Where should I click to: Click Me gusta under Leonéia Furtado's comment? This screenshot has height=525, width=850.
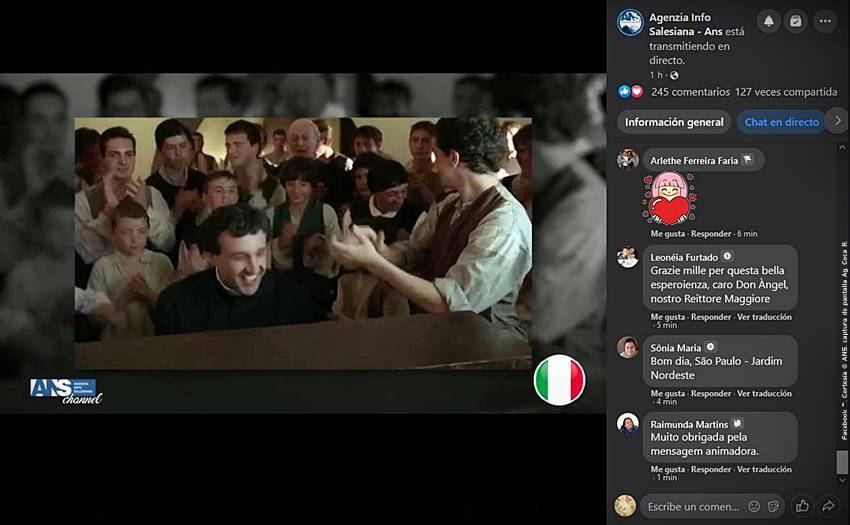[667, 317]
